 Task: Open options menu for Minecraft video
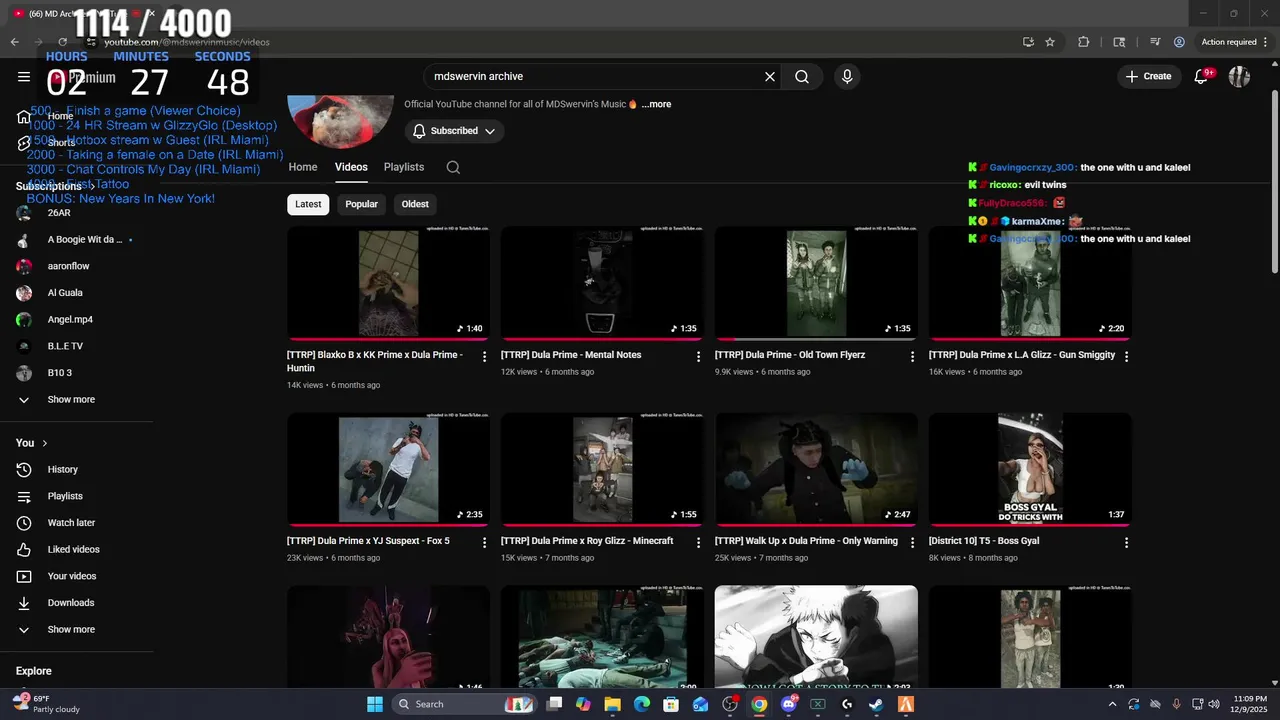[x=699, y=542]
